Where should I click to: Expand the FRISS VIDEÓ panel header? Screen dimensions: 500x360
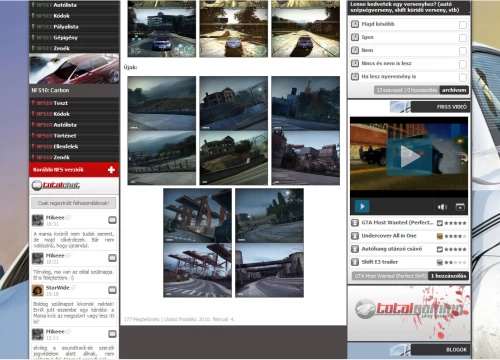click(440, 107)
